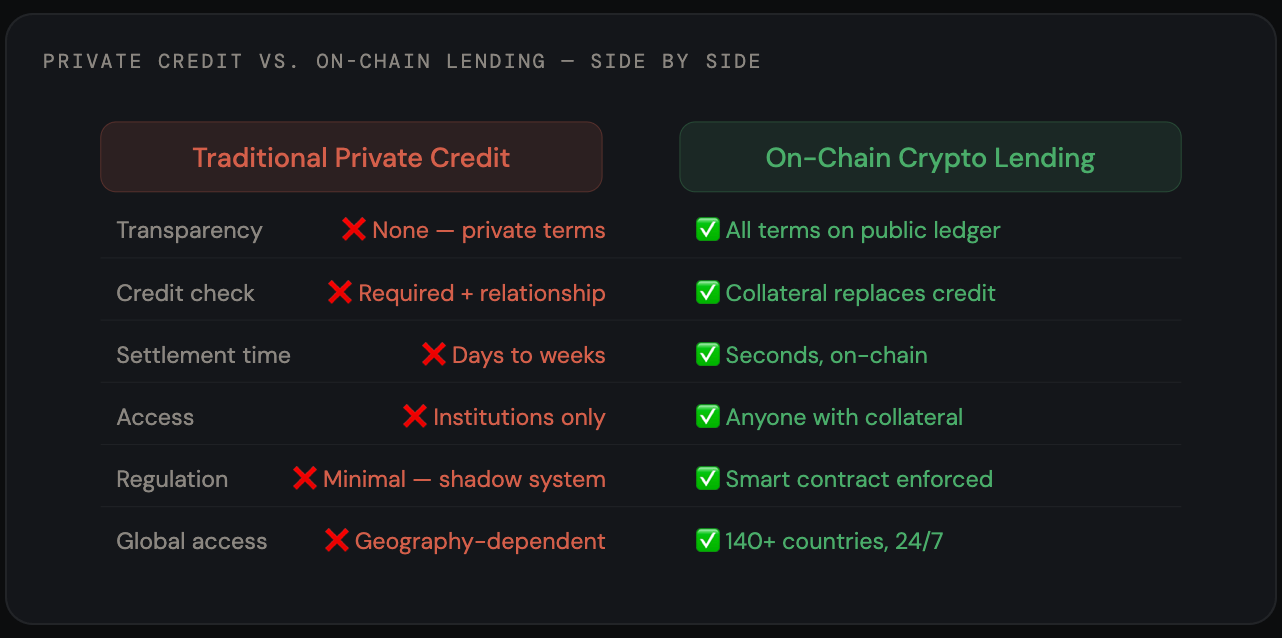Click the Credit check row label

[x=185, y=292]
